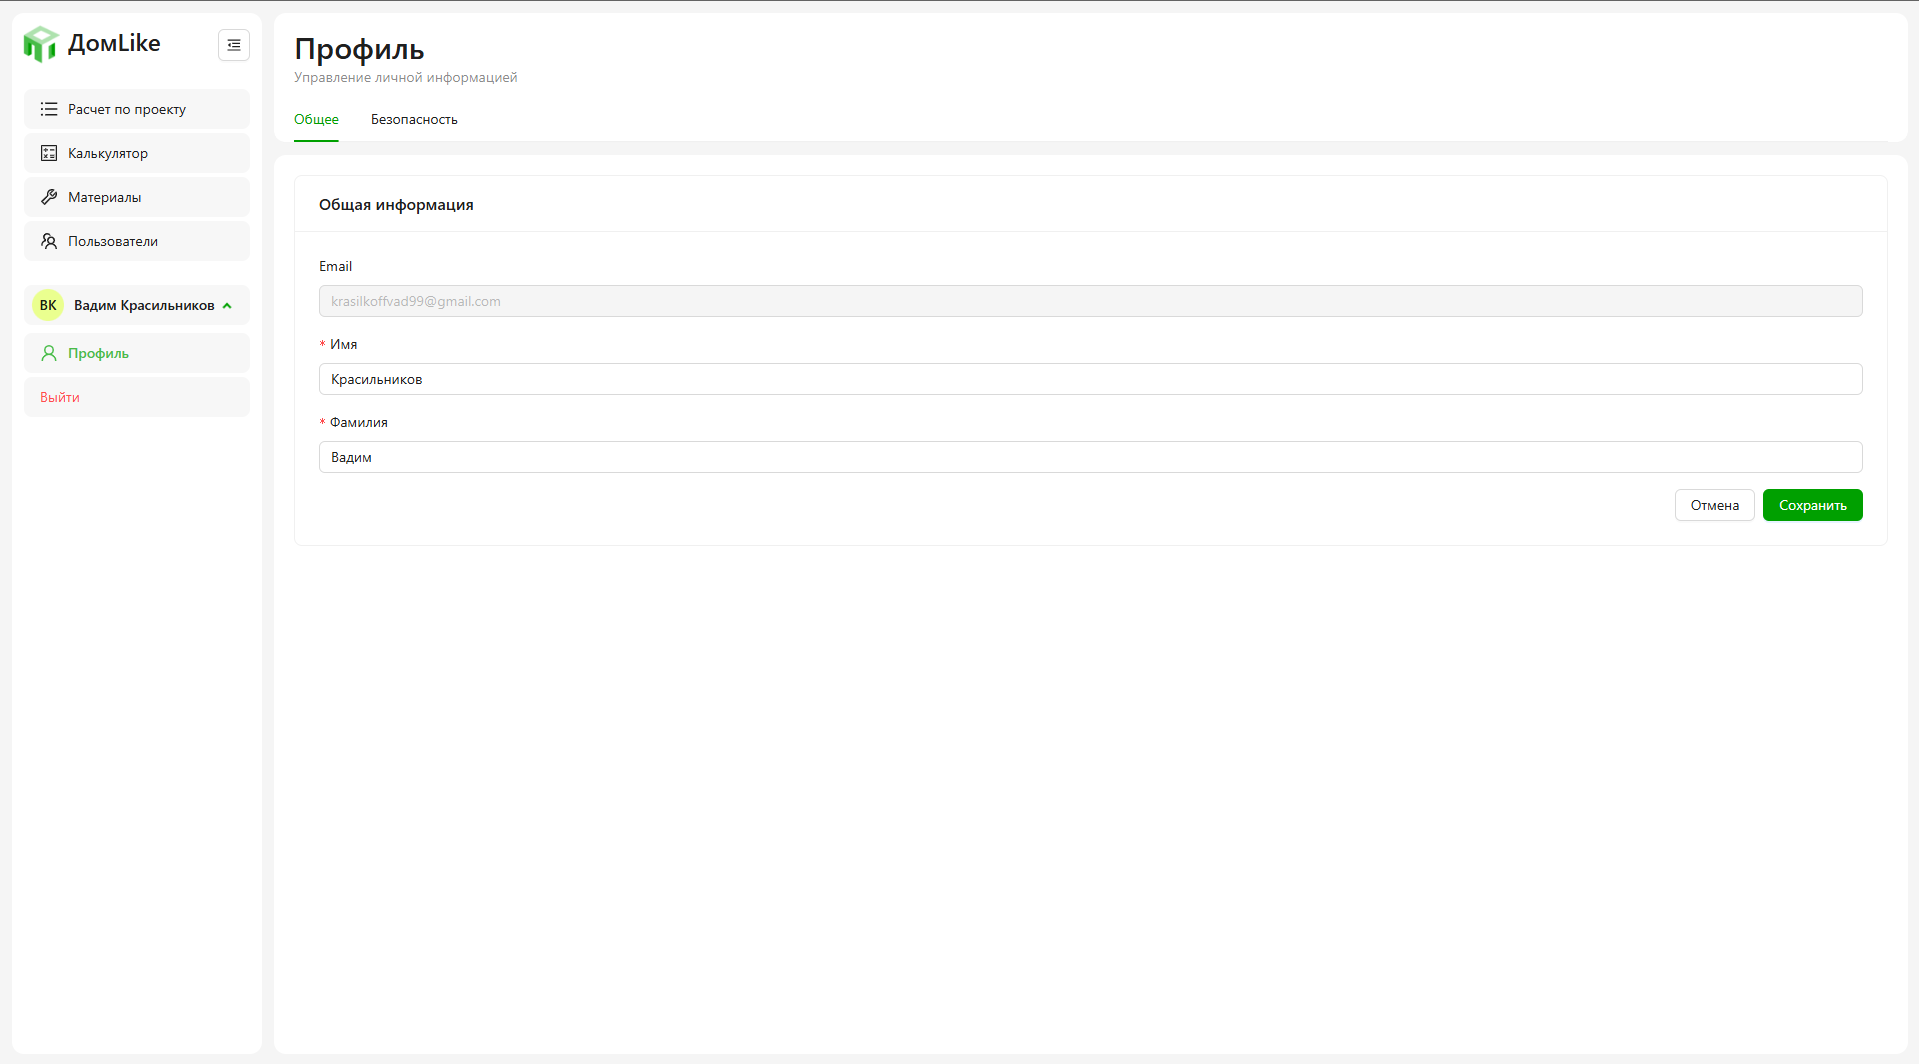1919x1064 pixels.
Task: Collapse the Вадим Красильников user menu arrow
Action: tap(228, 306)
